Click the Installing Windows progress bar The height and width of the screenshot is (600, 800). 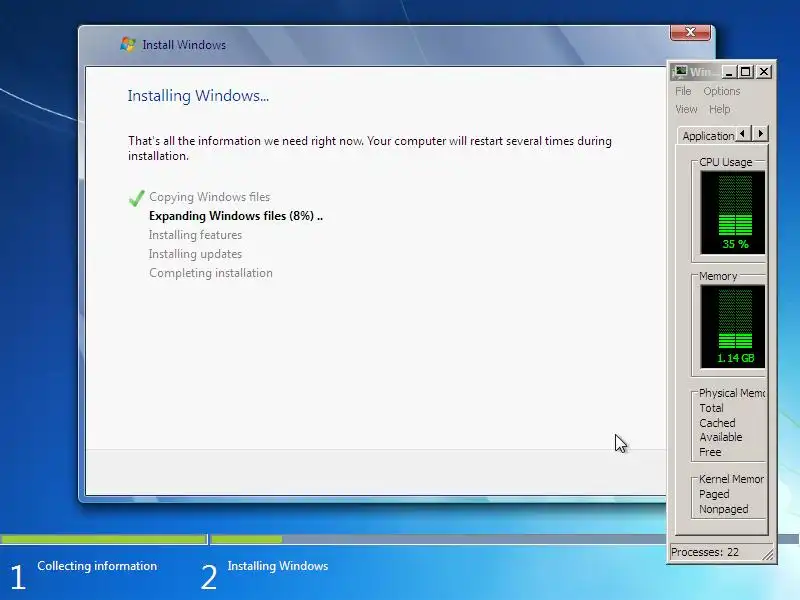pyautogui.click(x=439, y=539)
